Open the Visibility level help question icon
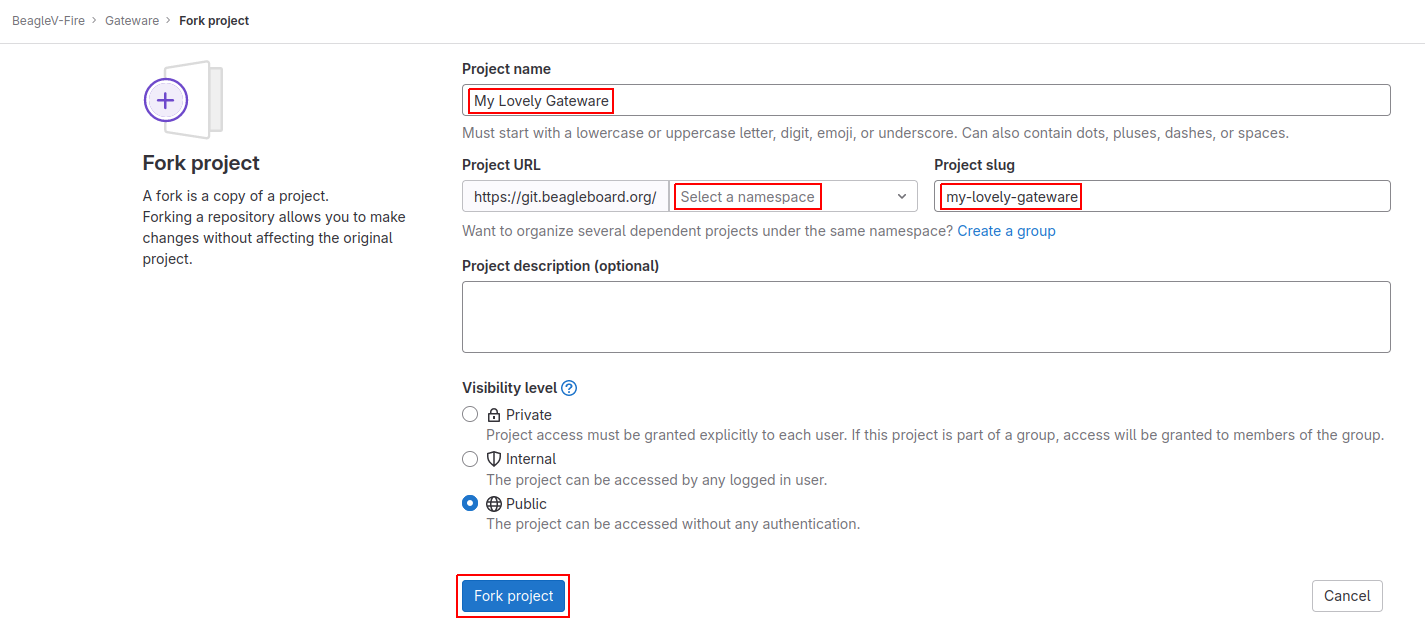The image size is (1425, 631). coord(569,388)
